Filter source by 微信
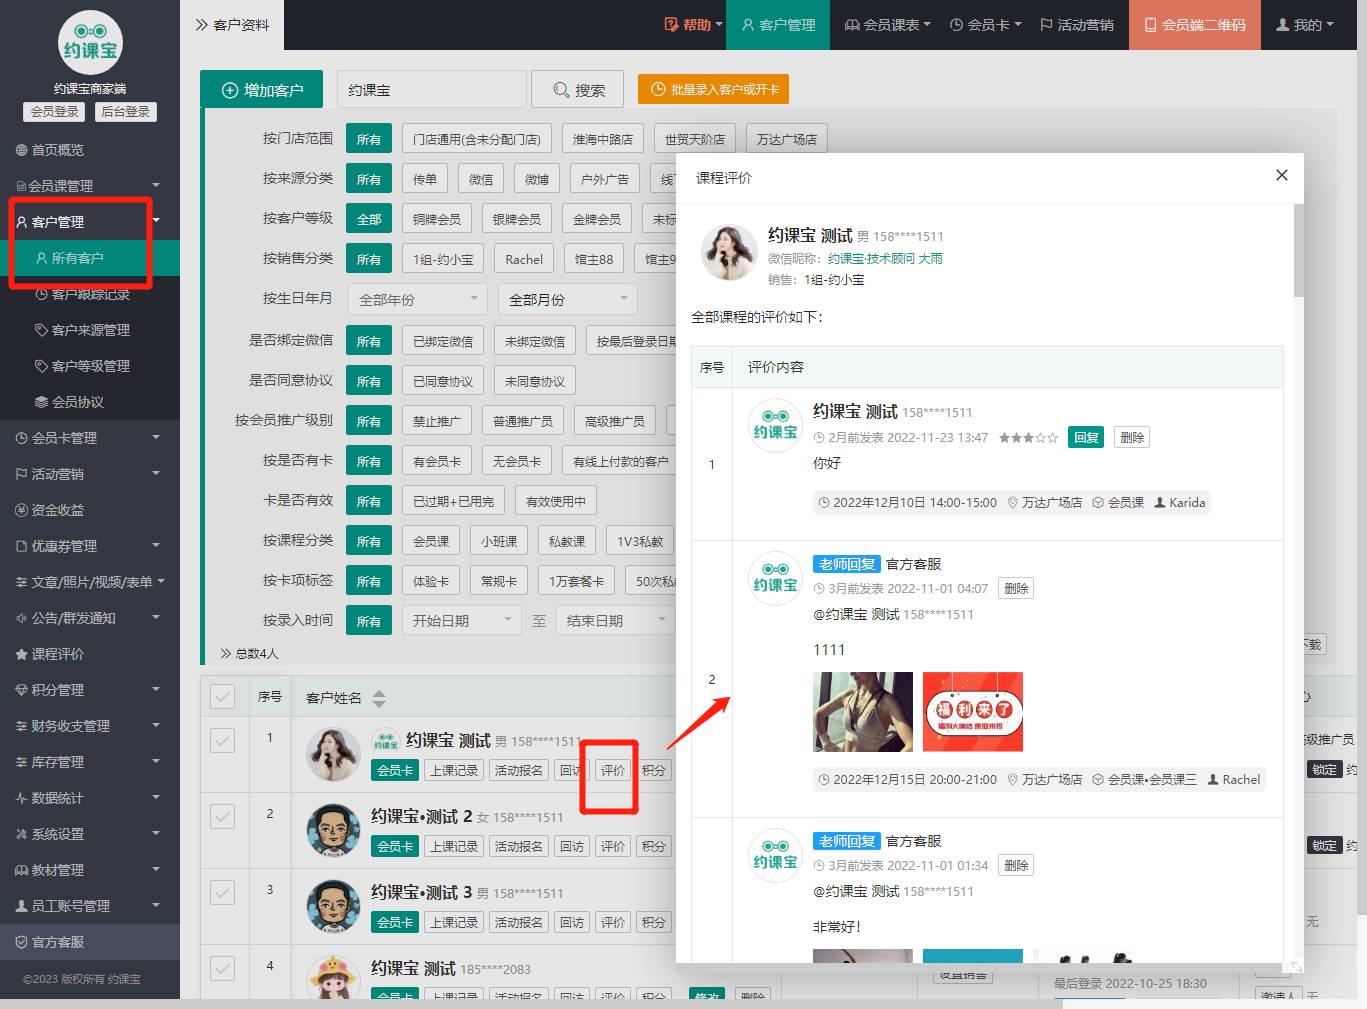 (x=481, y=179)
